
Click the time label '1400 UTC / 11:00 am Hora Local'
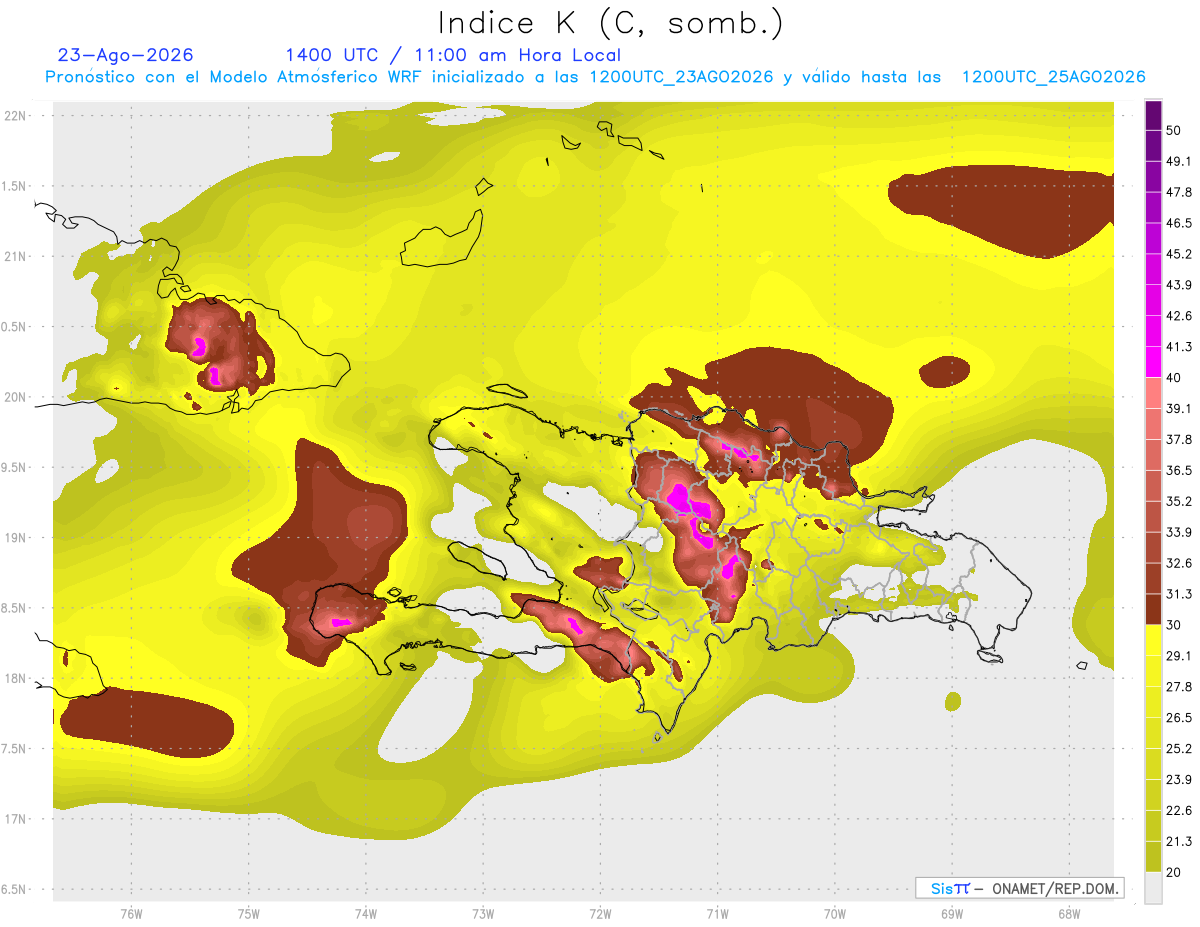[453, 56]
